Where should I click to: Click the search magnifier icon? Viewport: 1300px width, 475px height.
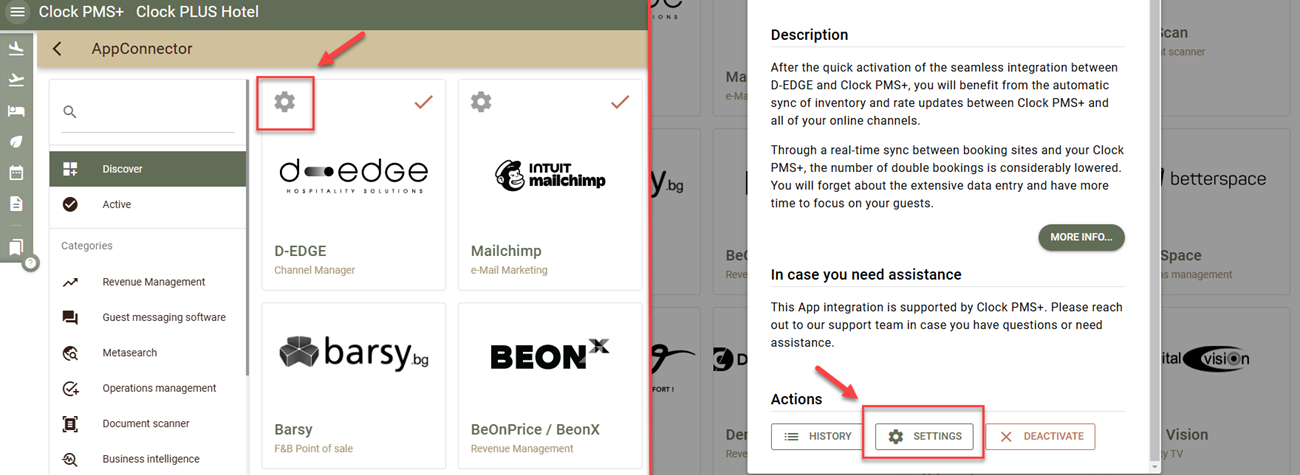[x=70, y=112]
